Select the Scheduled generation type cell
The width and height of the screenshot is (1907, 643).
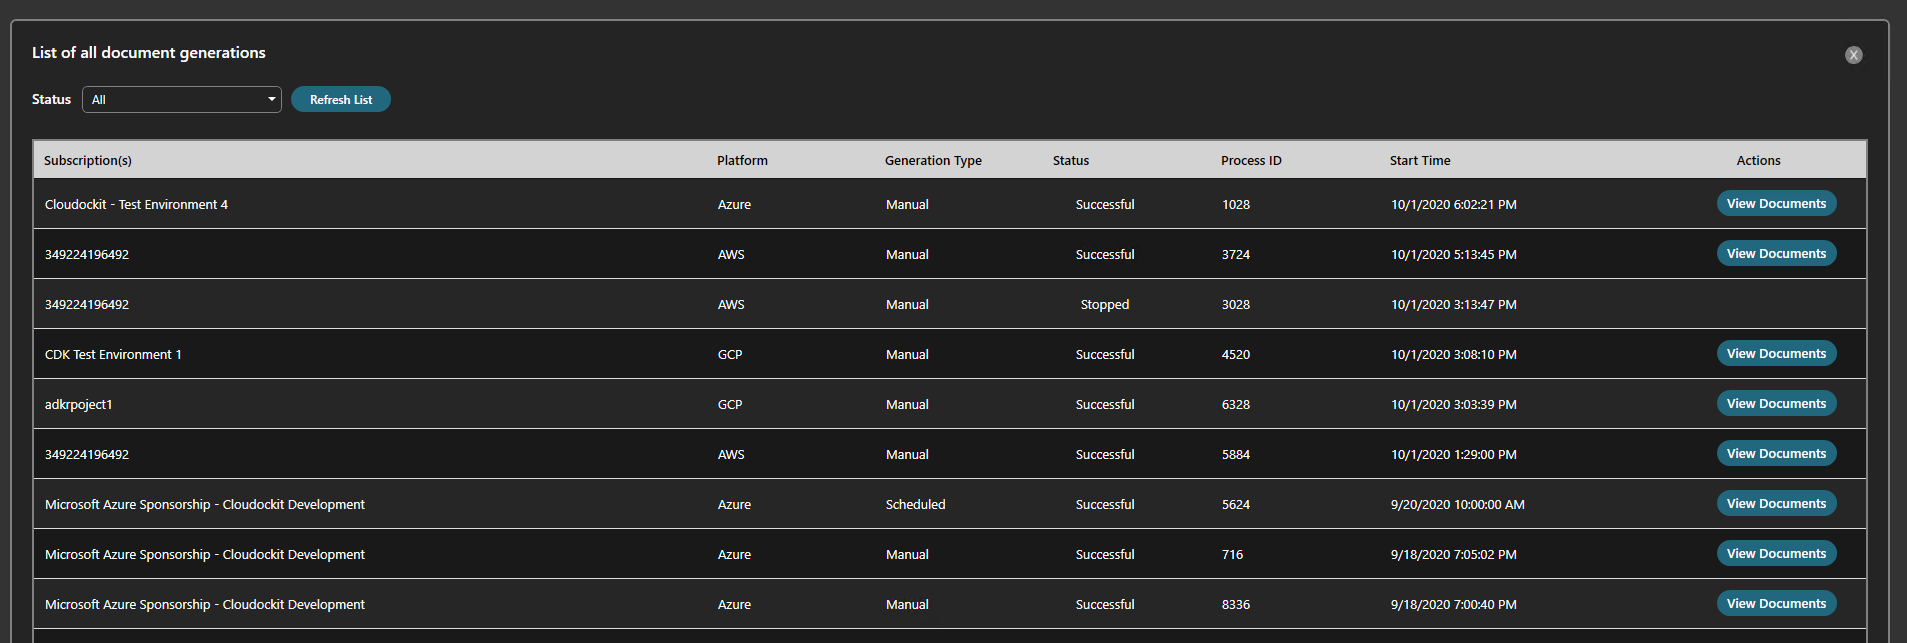tap(915, 504)
